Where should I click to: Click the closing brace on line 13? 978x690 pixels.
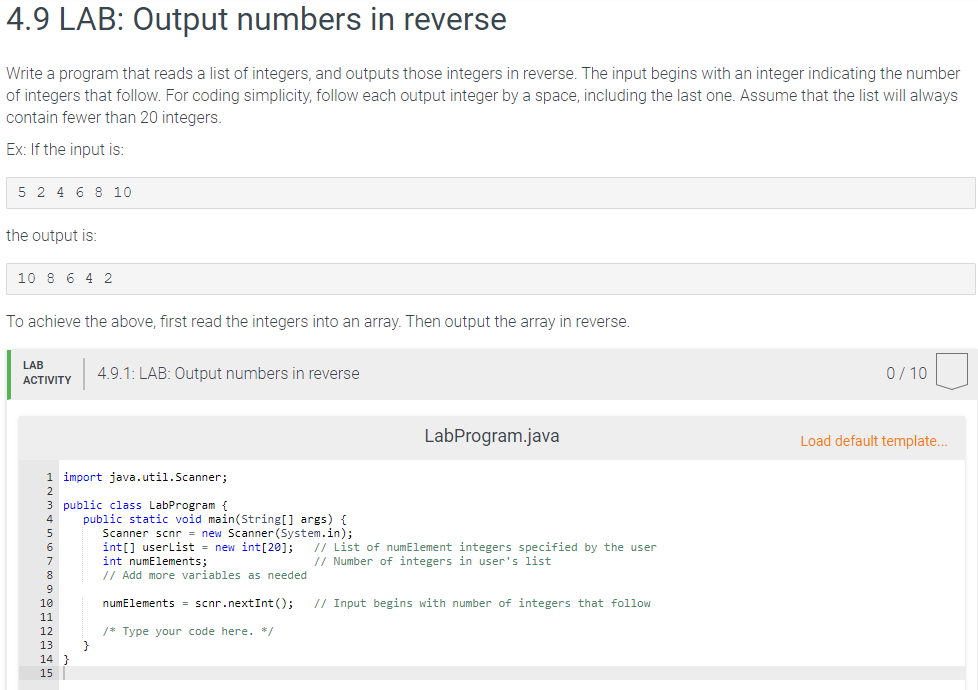[x=86, y=645]
